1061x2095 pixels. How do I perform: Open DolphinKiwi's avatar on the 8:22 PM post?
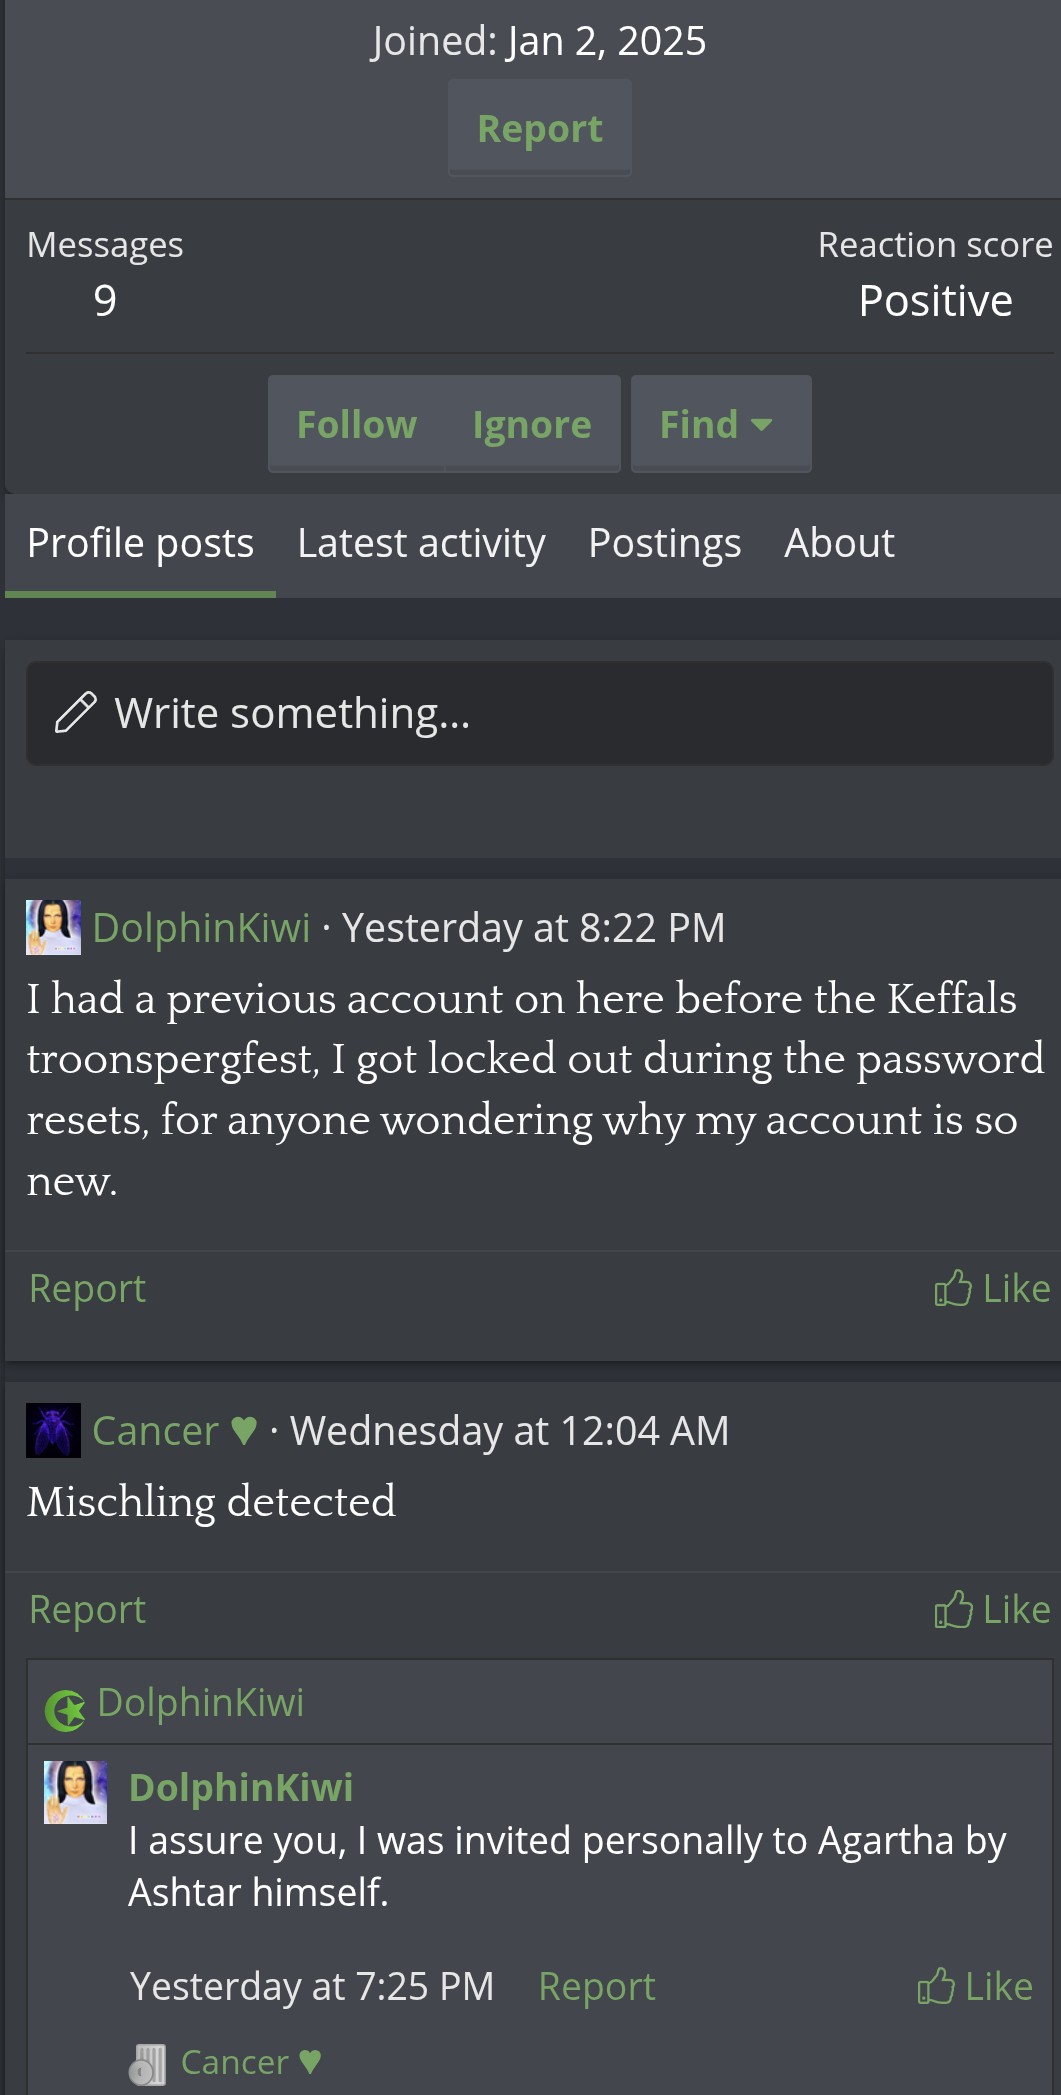click(x=53, y=927)
